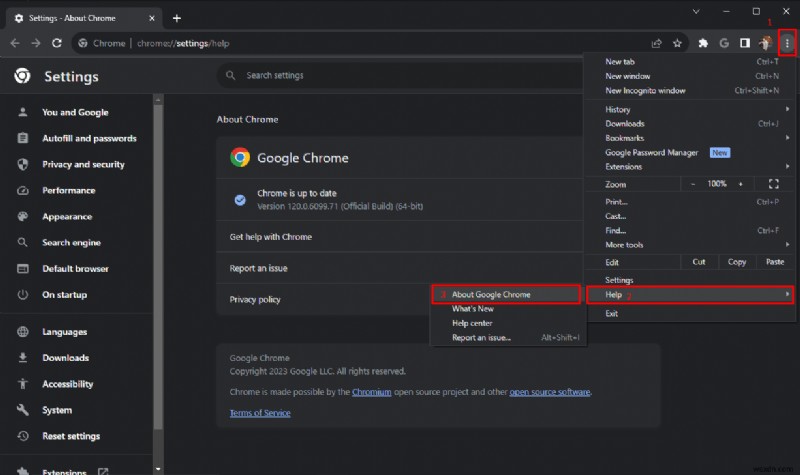Reload the page with refresh icon
Image resolution: width=800 pixels, height=475 pixels.
point(57,43)
